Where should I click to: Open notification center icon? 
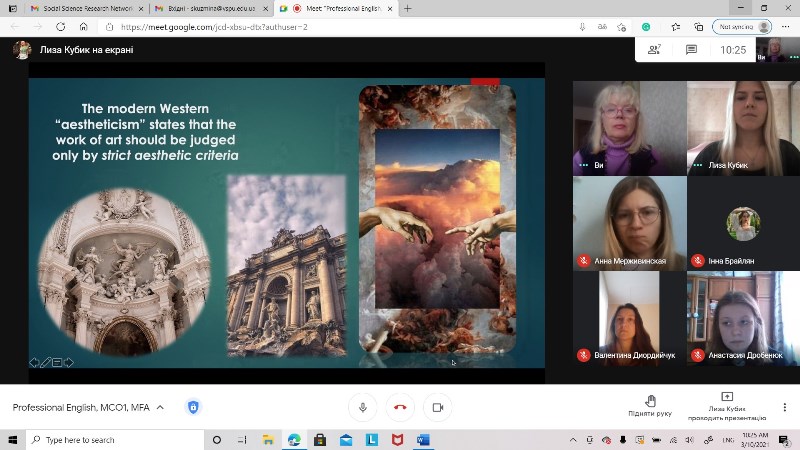click(x=784, y=440)
